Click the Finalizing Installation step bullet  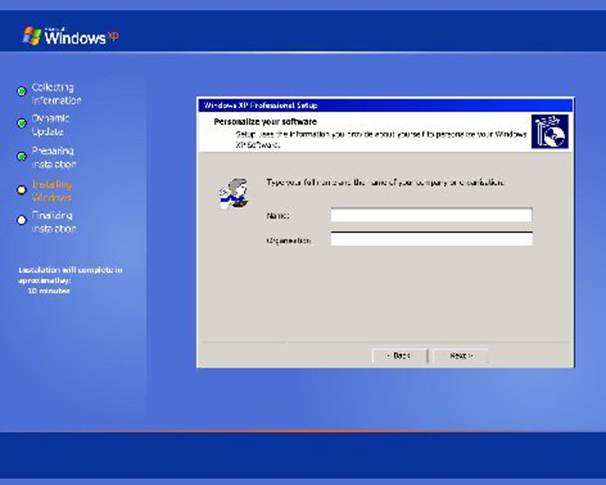pos(22,220)
